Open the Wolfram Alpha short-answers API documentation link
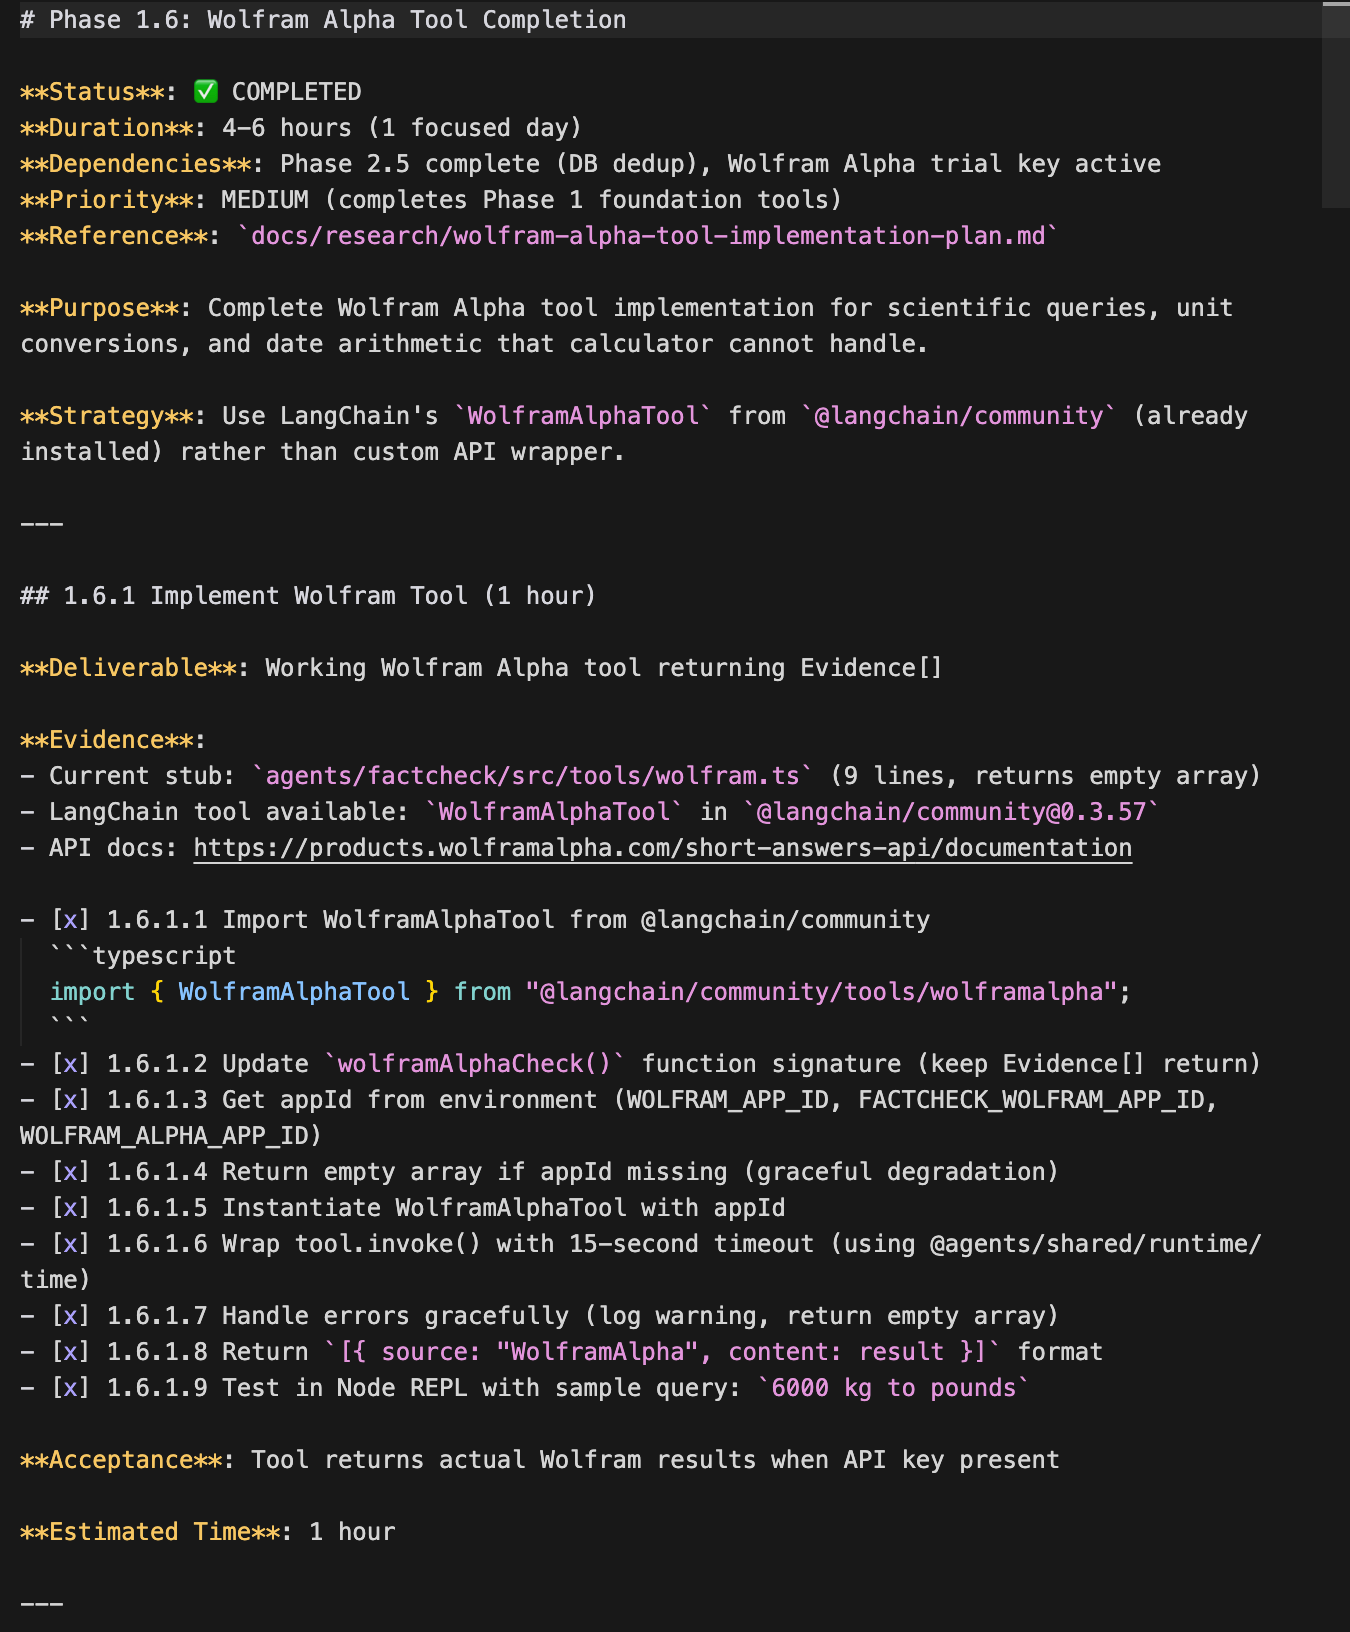1350x1632 pixels. 662,848
